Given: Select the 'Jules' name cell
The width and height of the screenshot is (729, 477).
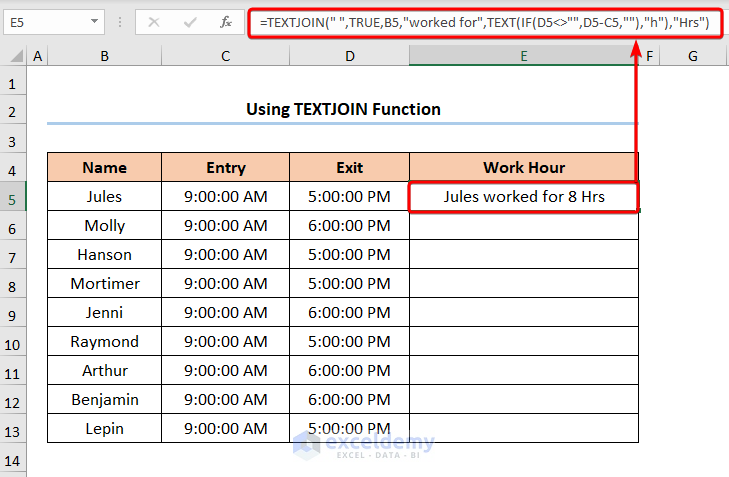Looking at the screenshot, I should coord(105,197).
